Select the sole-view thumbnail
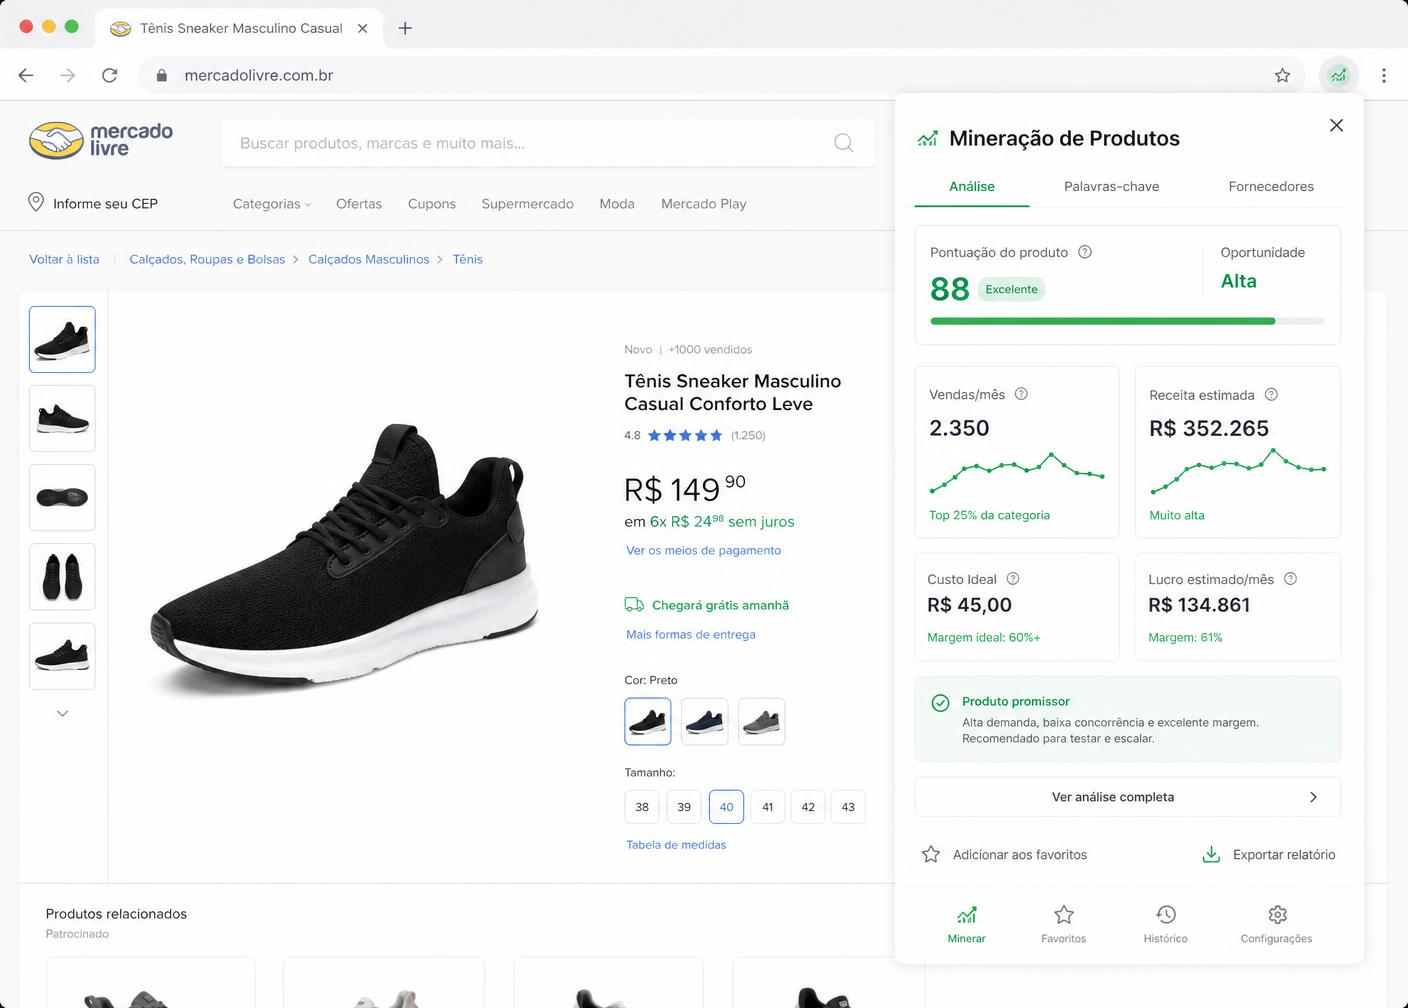Viewport: 1408px width, 1008px height. tap(62, 497)
